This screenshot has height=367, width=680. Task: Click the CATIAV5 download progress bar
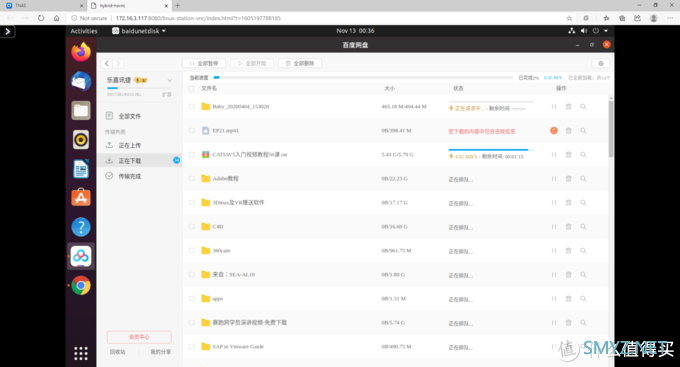490,150
